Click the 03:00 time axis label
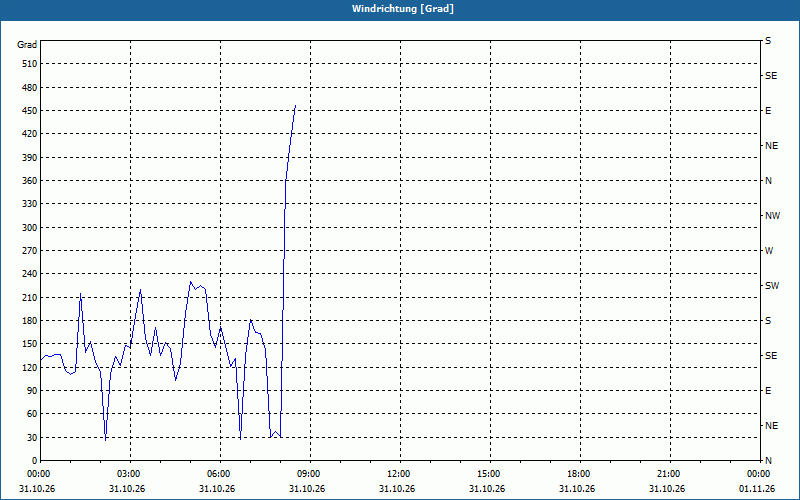 click(x=129, y=474)
